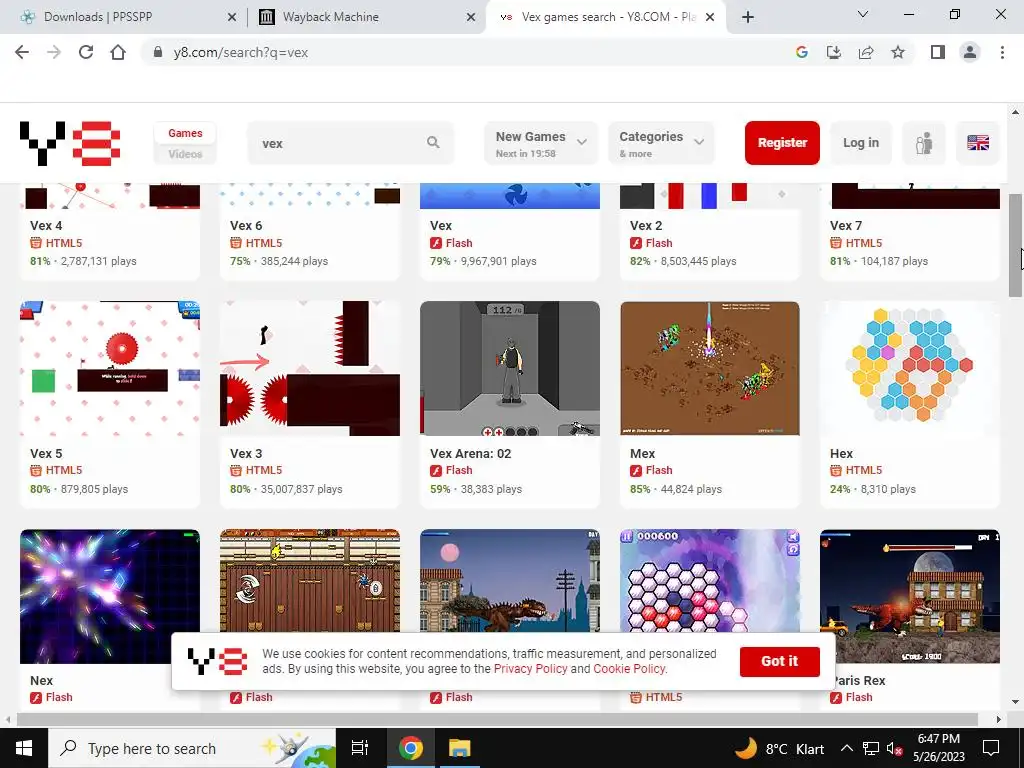Click the Windows taskbar search box

pos(192,748)
